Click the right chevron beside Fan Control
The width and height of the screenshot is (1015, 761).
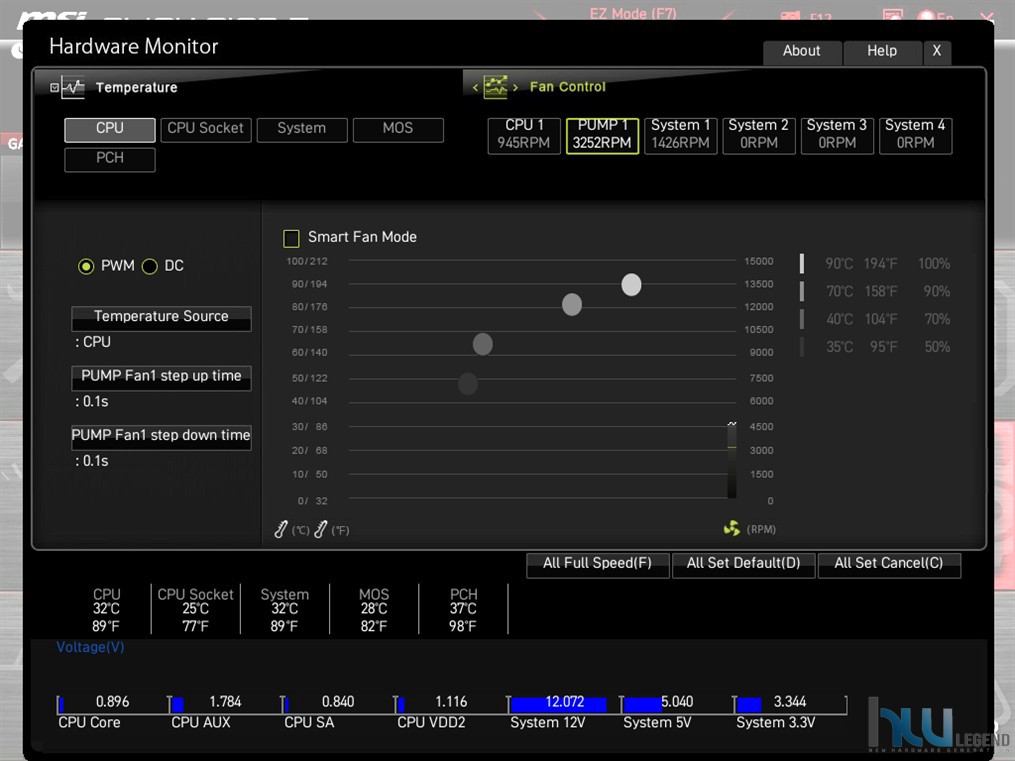pyautogui.click(x=515, y=87)
